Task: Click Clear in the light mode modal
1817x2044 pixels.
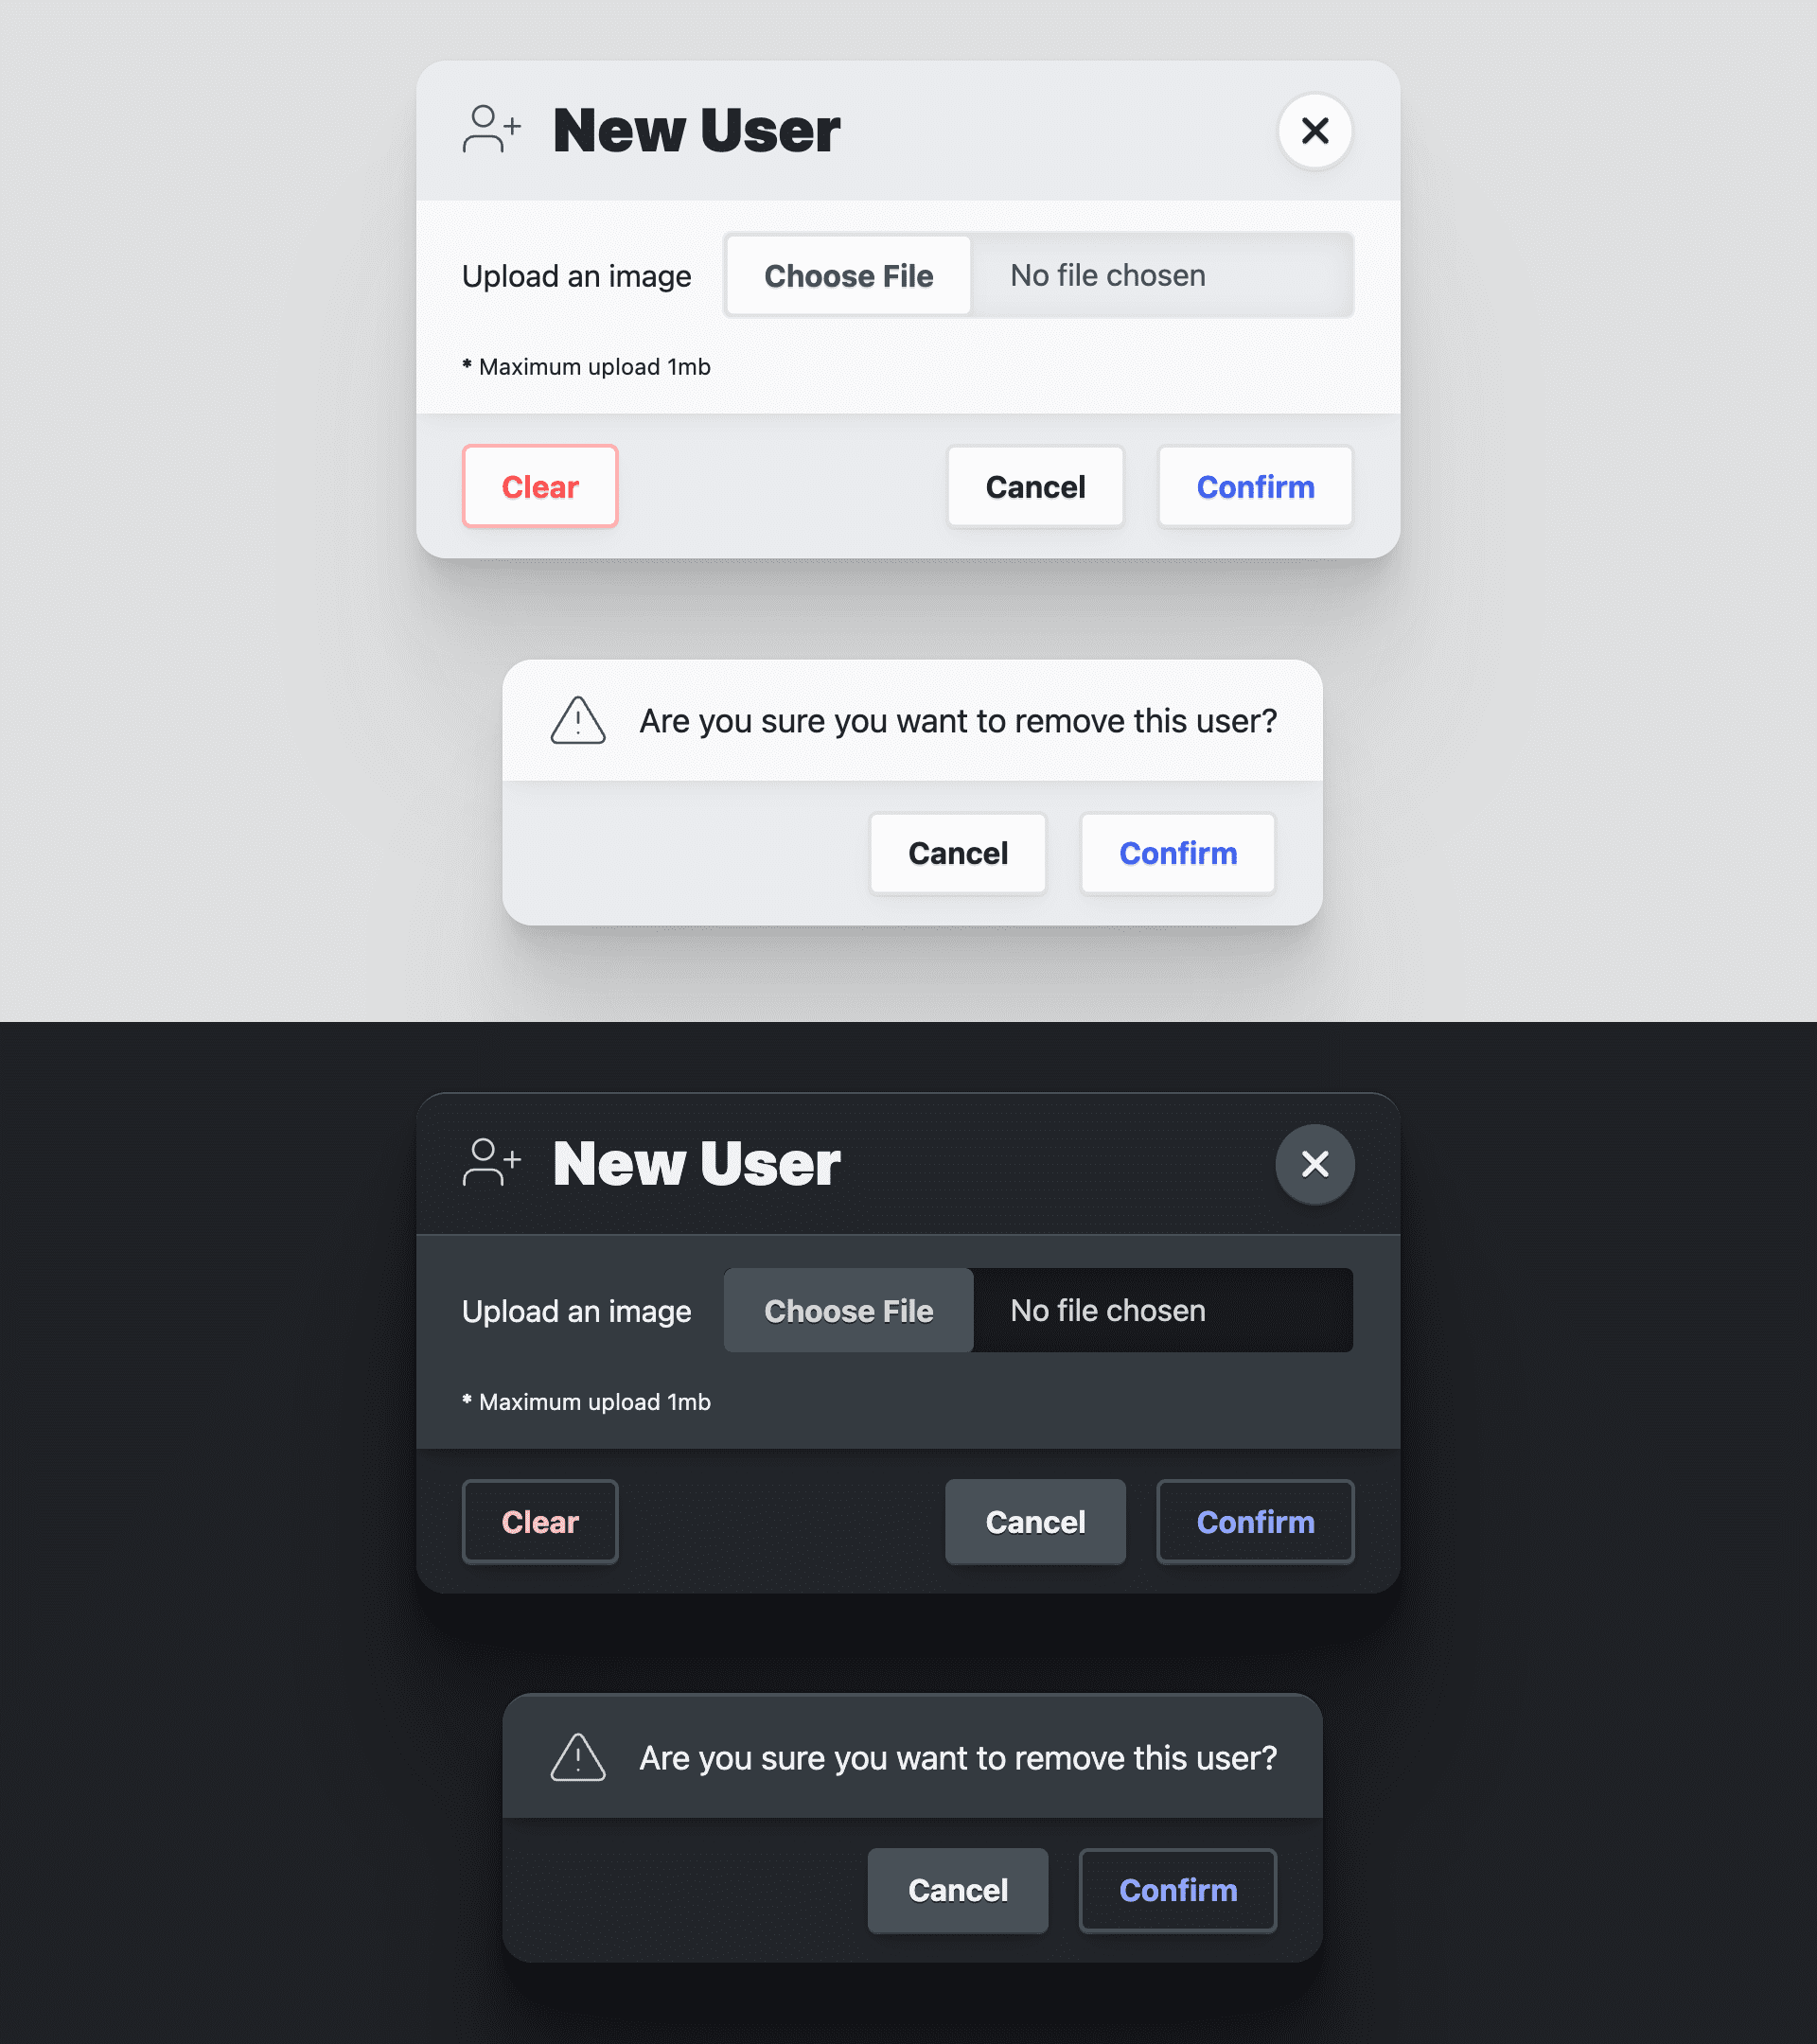Action: pos(540,485)
